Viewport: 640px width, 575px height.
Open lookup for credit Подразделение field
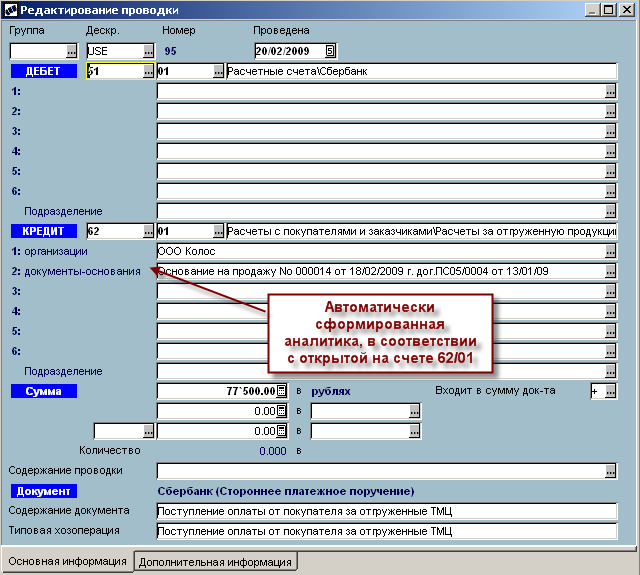pyautogui.click(x=610, y=371)
